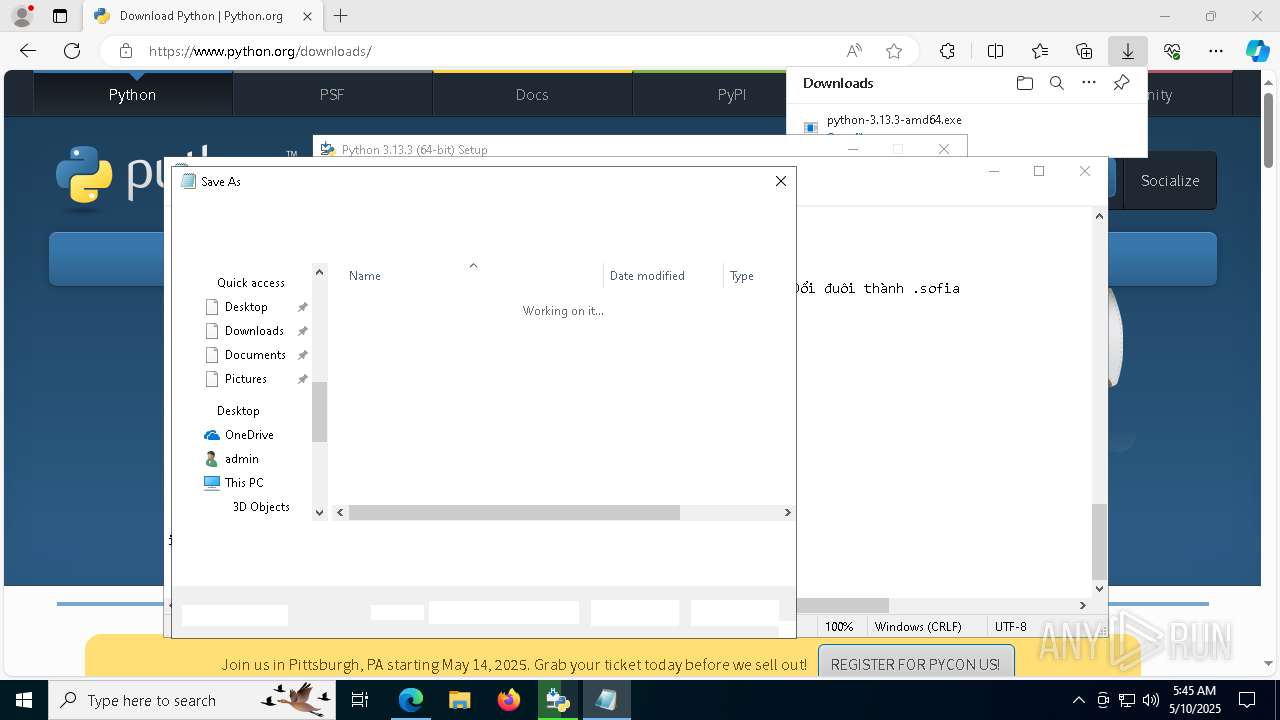Refresh the python.org page
The height and width of the screenshot is (720, 1280).
click(x=72, y=51)
